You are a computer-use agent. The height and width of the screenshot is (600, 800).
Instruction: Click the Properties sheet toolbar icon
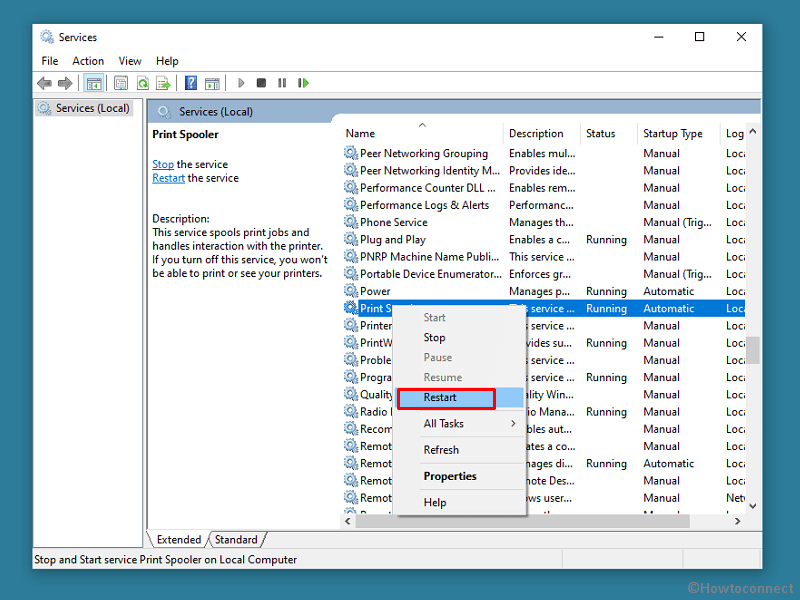point(121,83)
